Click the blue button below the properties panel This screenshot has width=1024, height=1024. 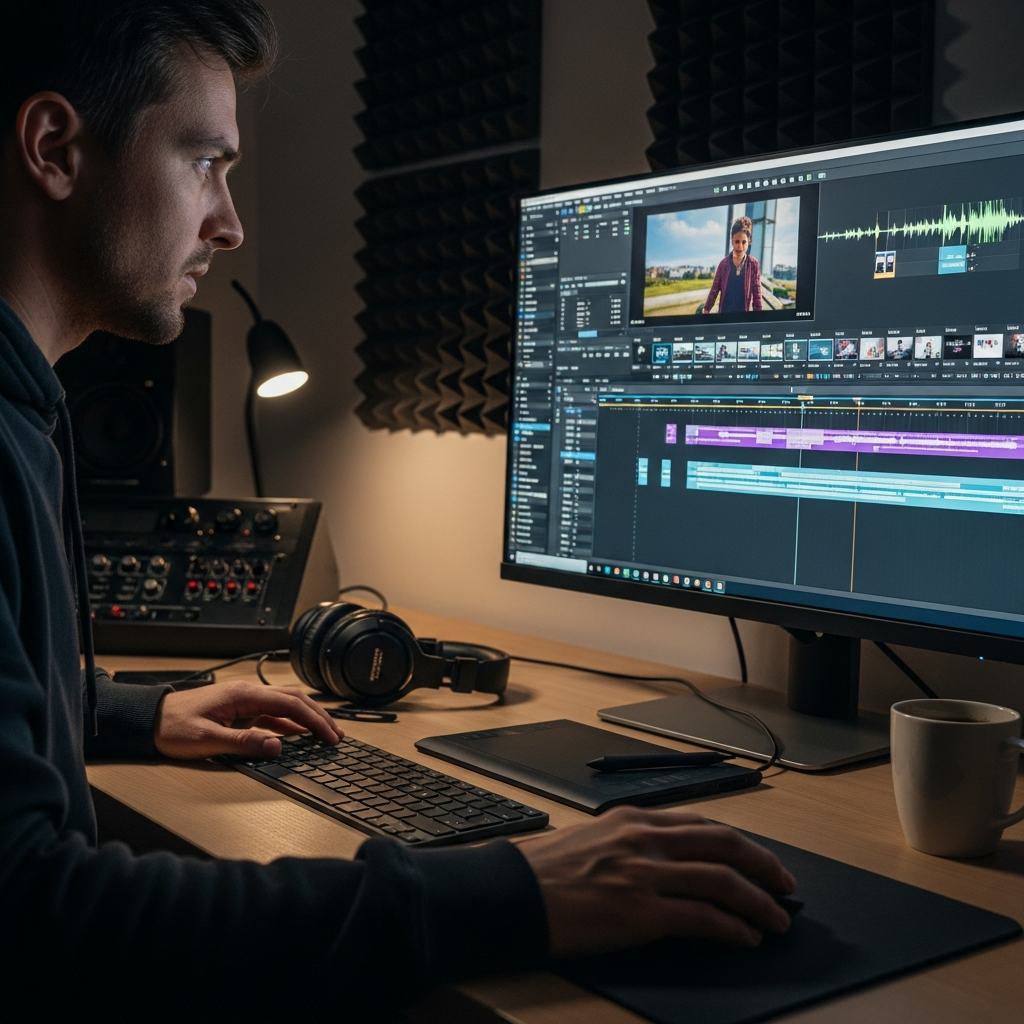pos(587,334)
